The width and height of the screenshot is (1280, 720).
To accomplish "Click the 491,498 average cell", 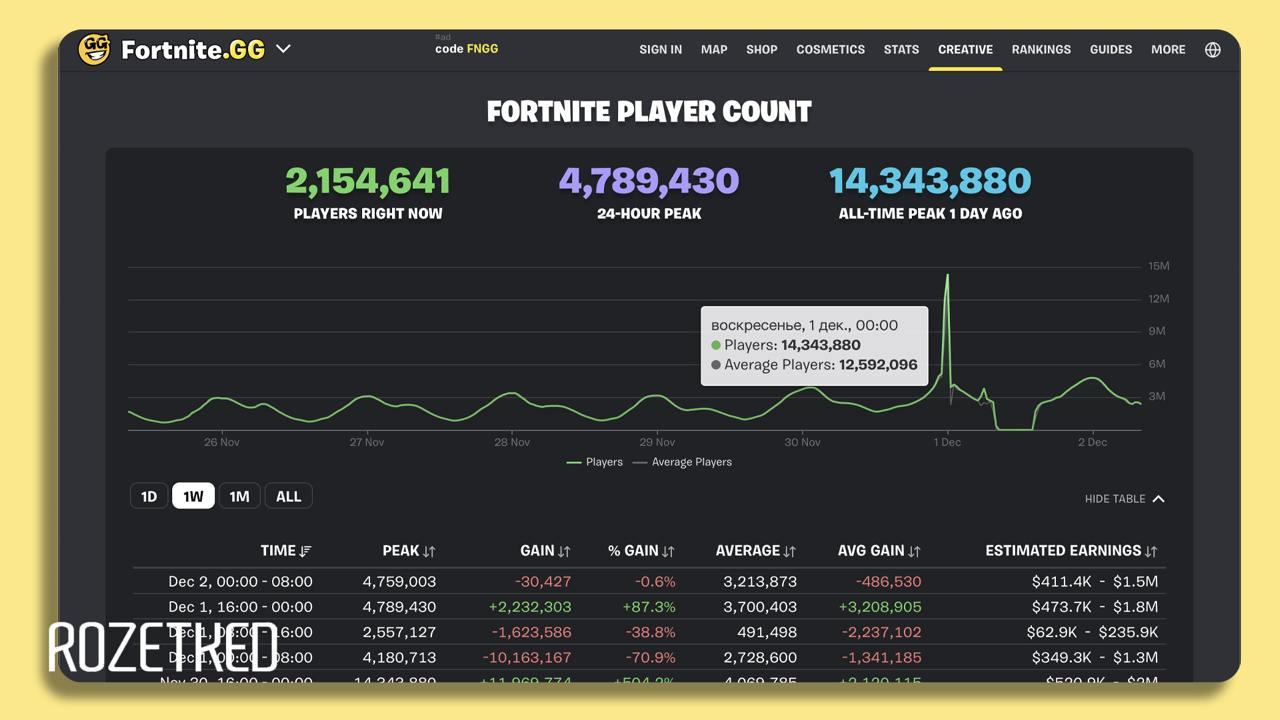I will 765,632.
